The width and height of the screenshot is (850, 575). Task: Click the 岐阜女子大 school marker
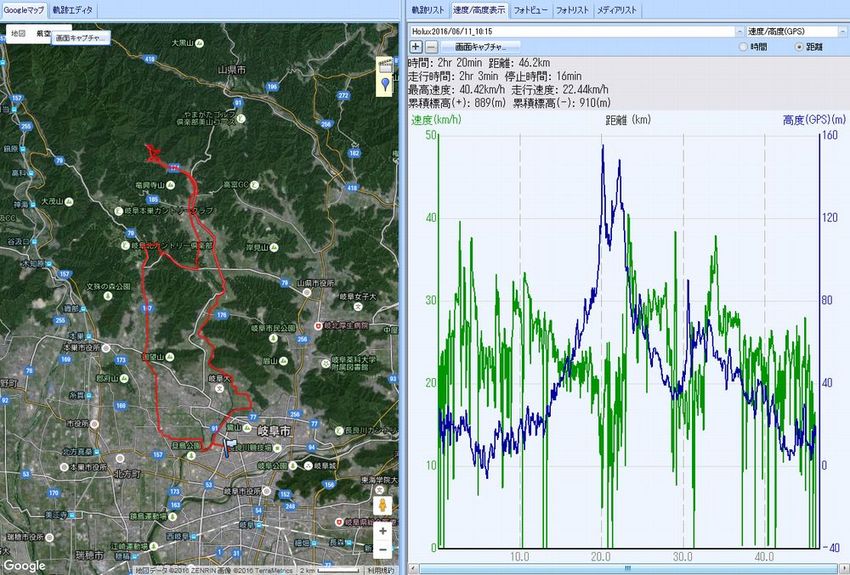(357, 307)
